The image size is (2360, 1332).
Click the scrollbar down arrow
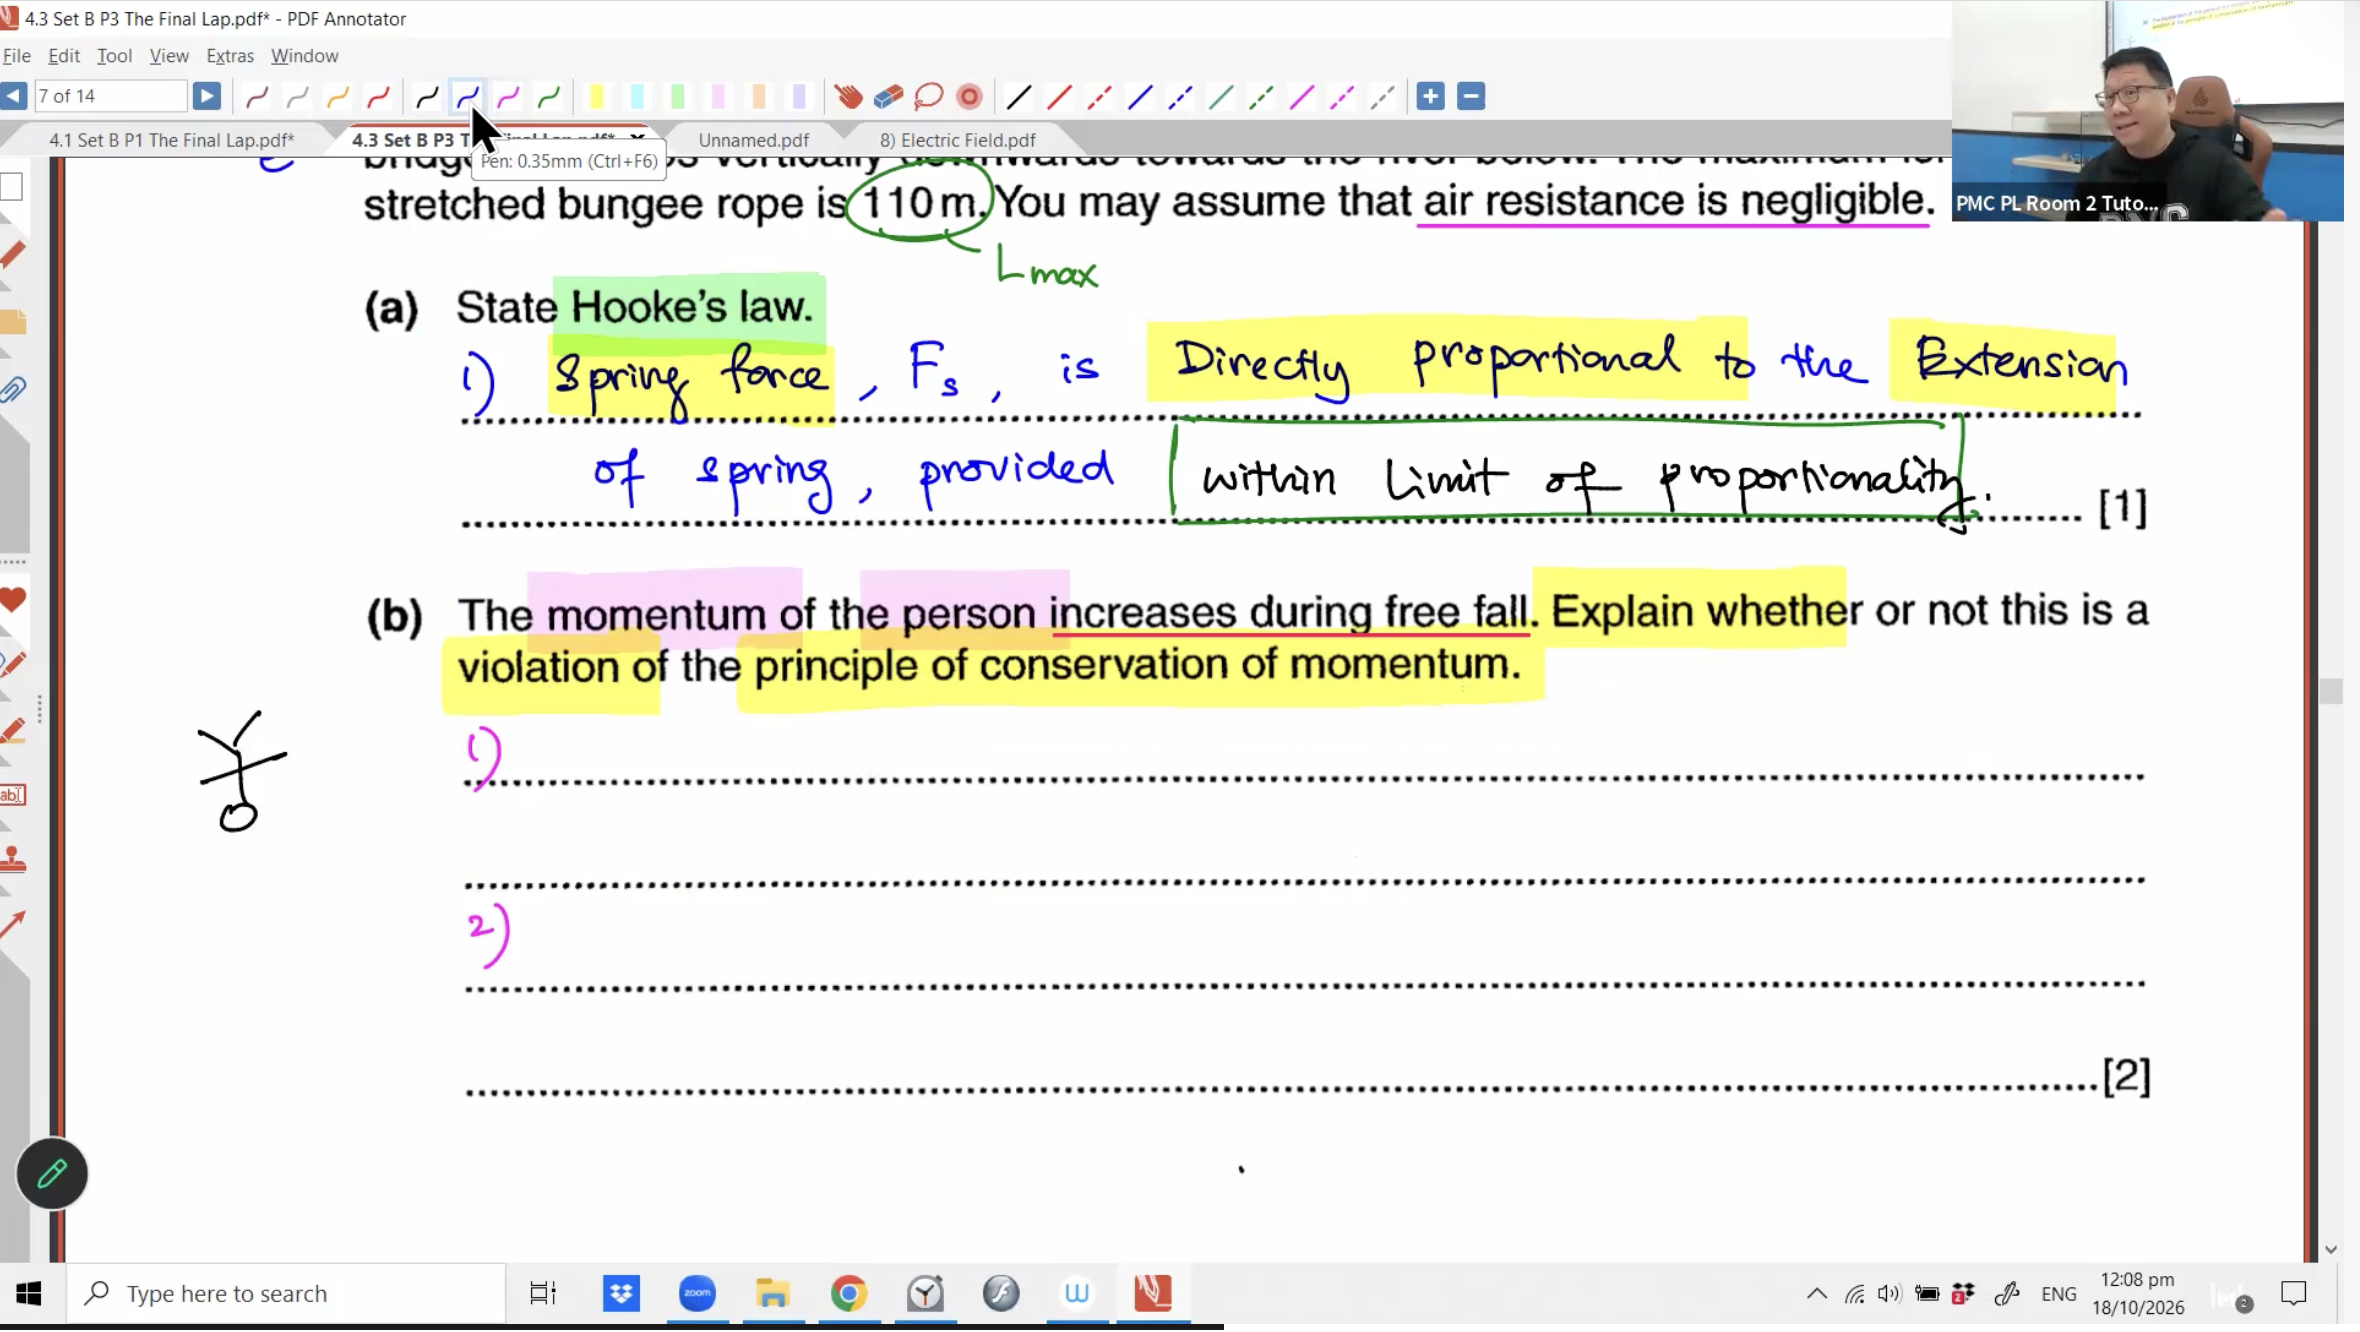(x=2331, y=1250)
